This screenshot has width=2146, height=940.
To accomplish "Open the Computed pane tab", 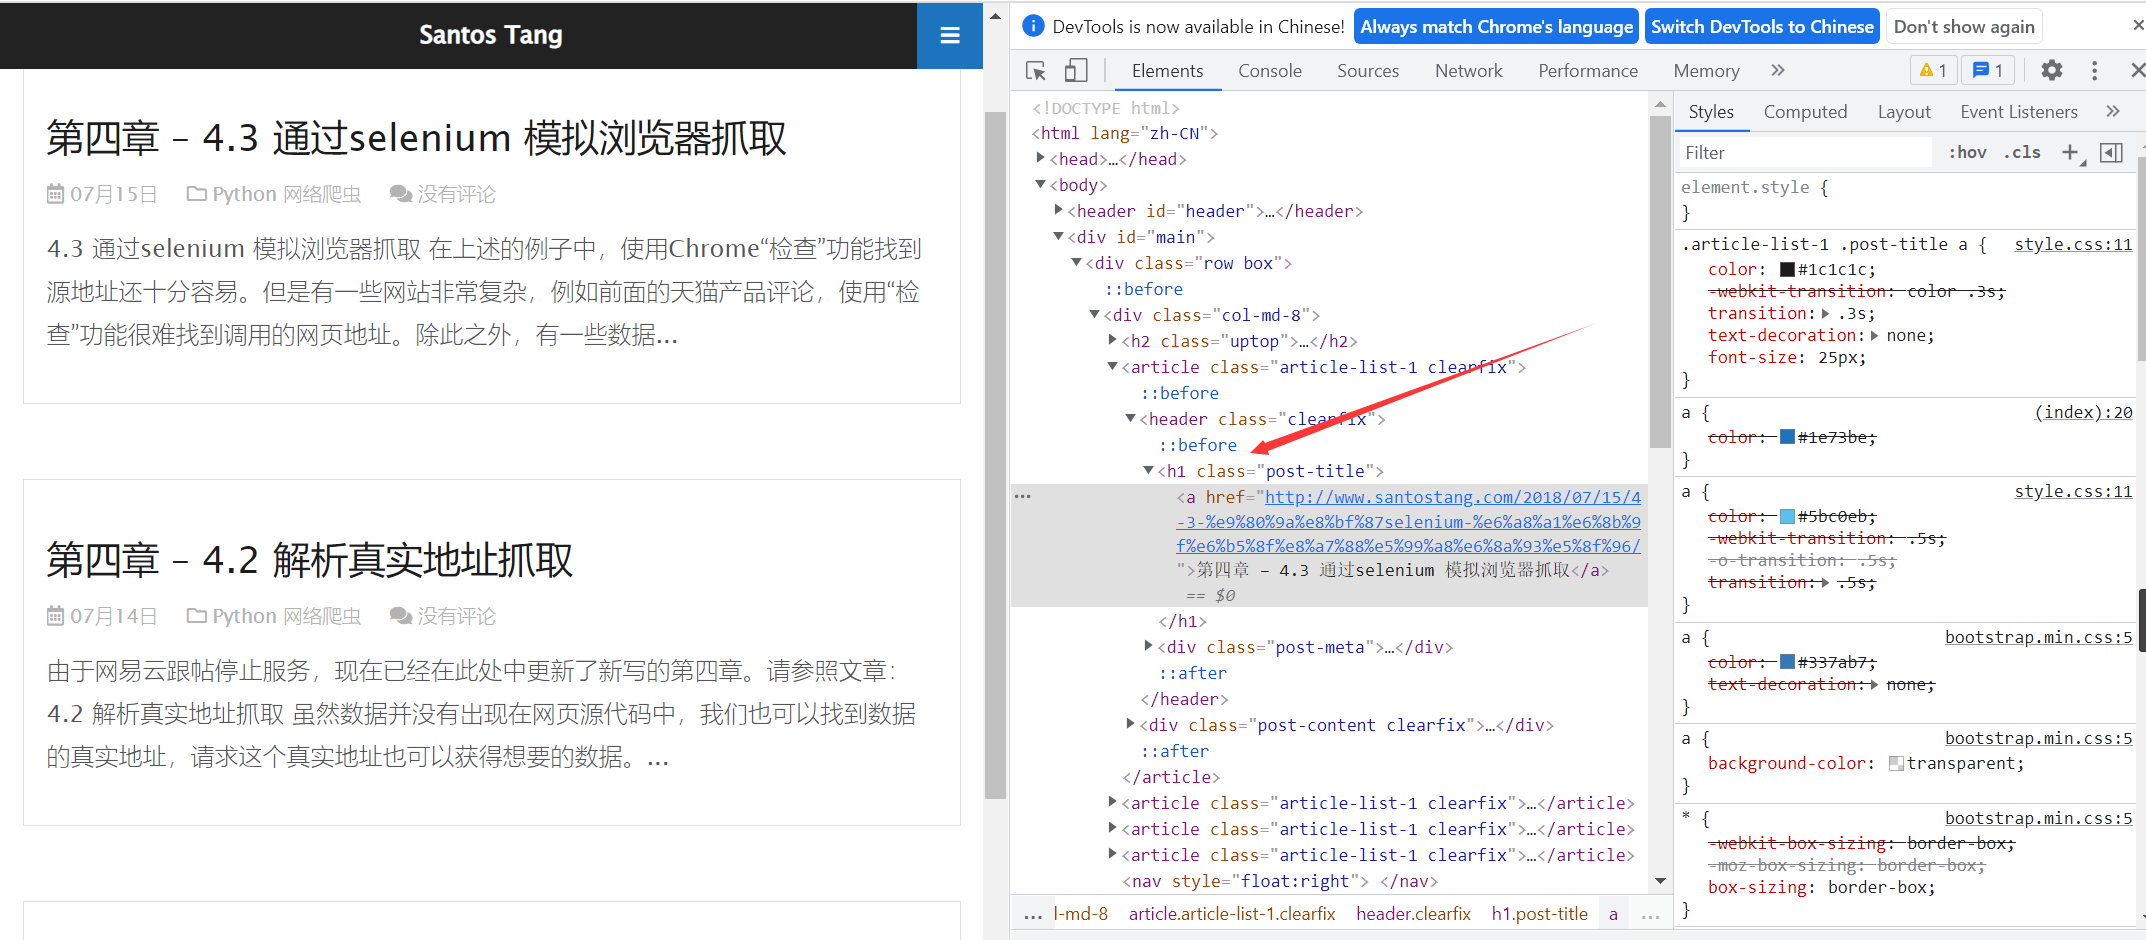I will coord(1805,112).
